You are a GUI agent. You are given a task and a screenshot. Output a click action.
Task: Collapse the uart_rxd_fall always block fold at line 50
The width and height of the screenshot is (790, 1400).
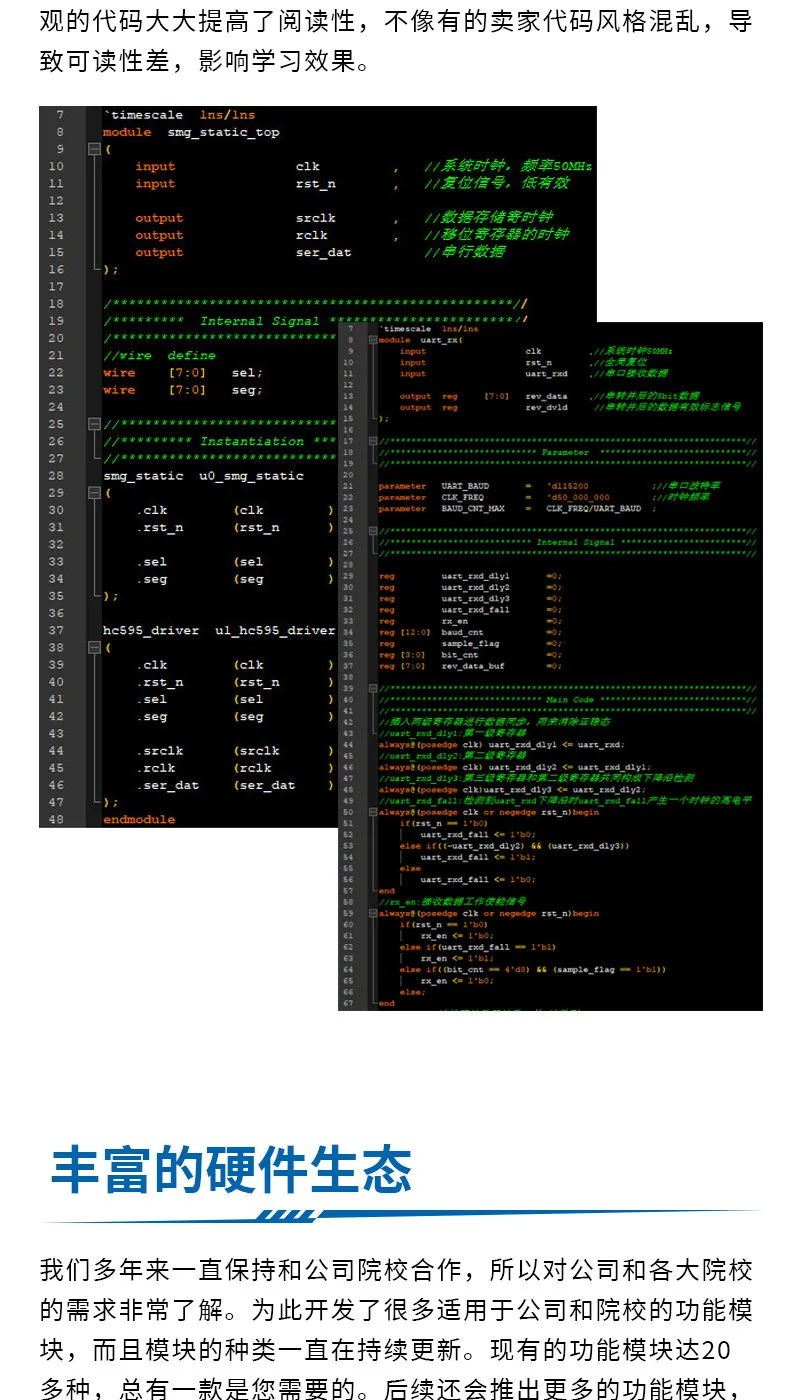pos(373,812)
